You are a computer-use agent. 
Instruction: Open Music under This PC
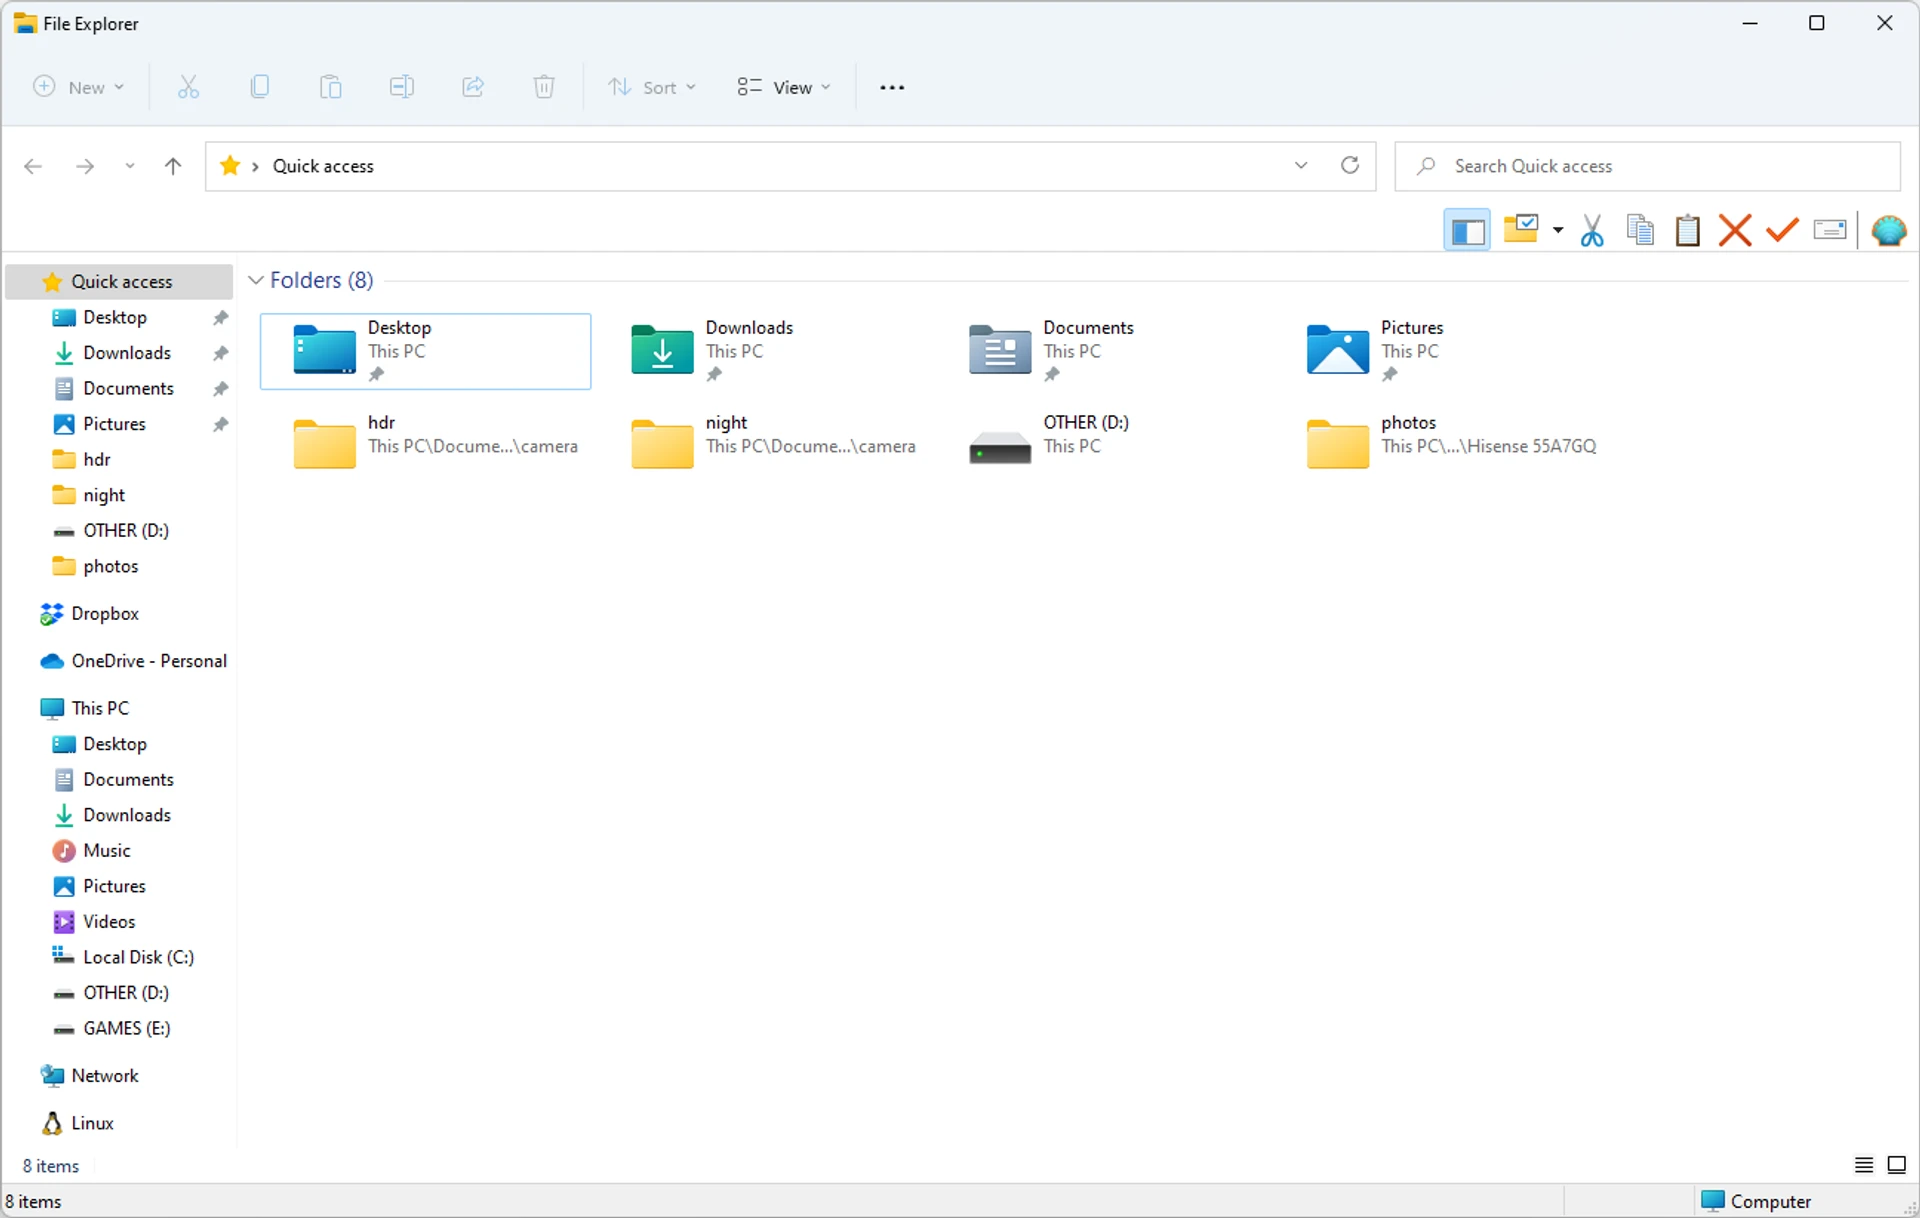click(x=106, y=850)
